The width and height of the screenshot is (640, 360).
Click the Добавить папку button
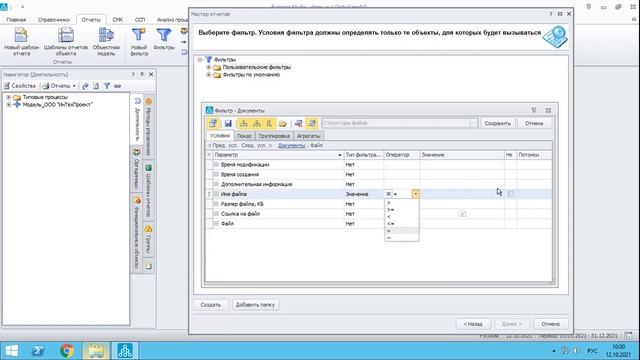pyautogui.click(x=255, y=305)
